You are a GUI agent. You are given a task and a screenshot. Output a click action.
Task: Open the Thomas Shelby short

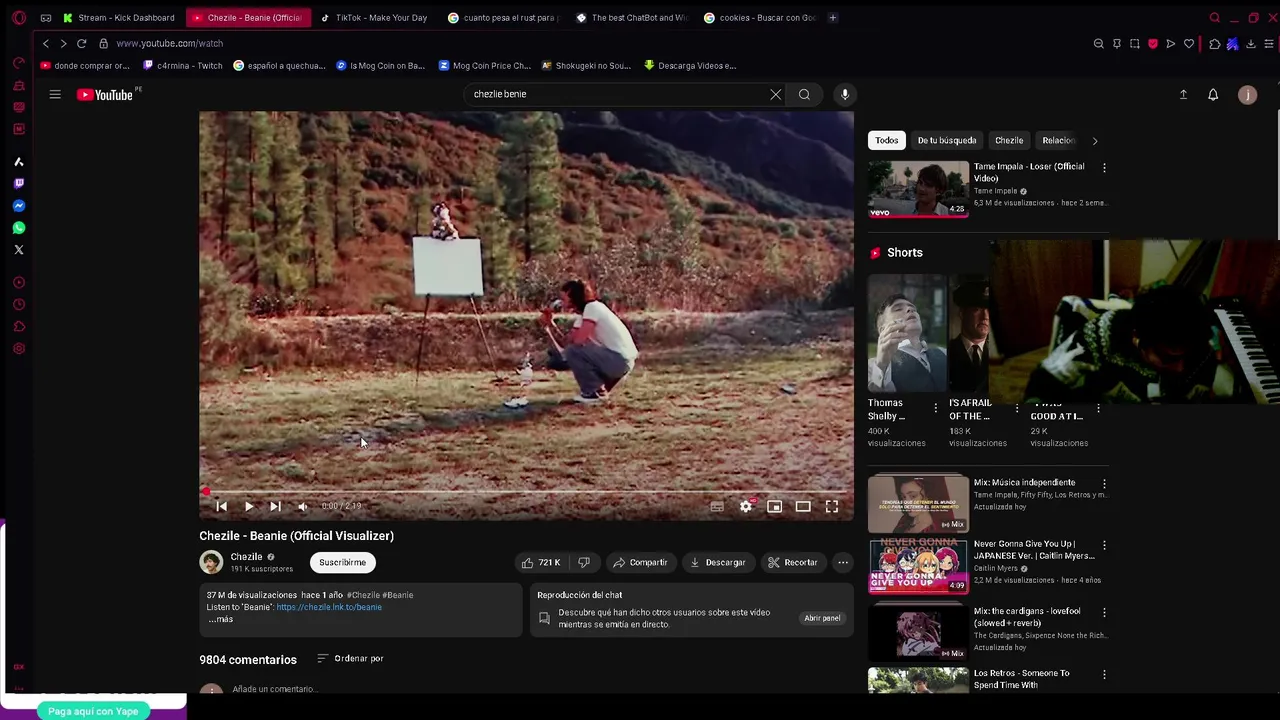coord(906,334)
